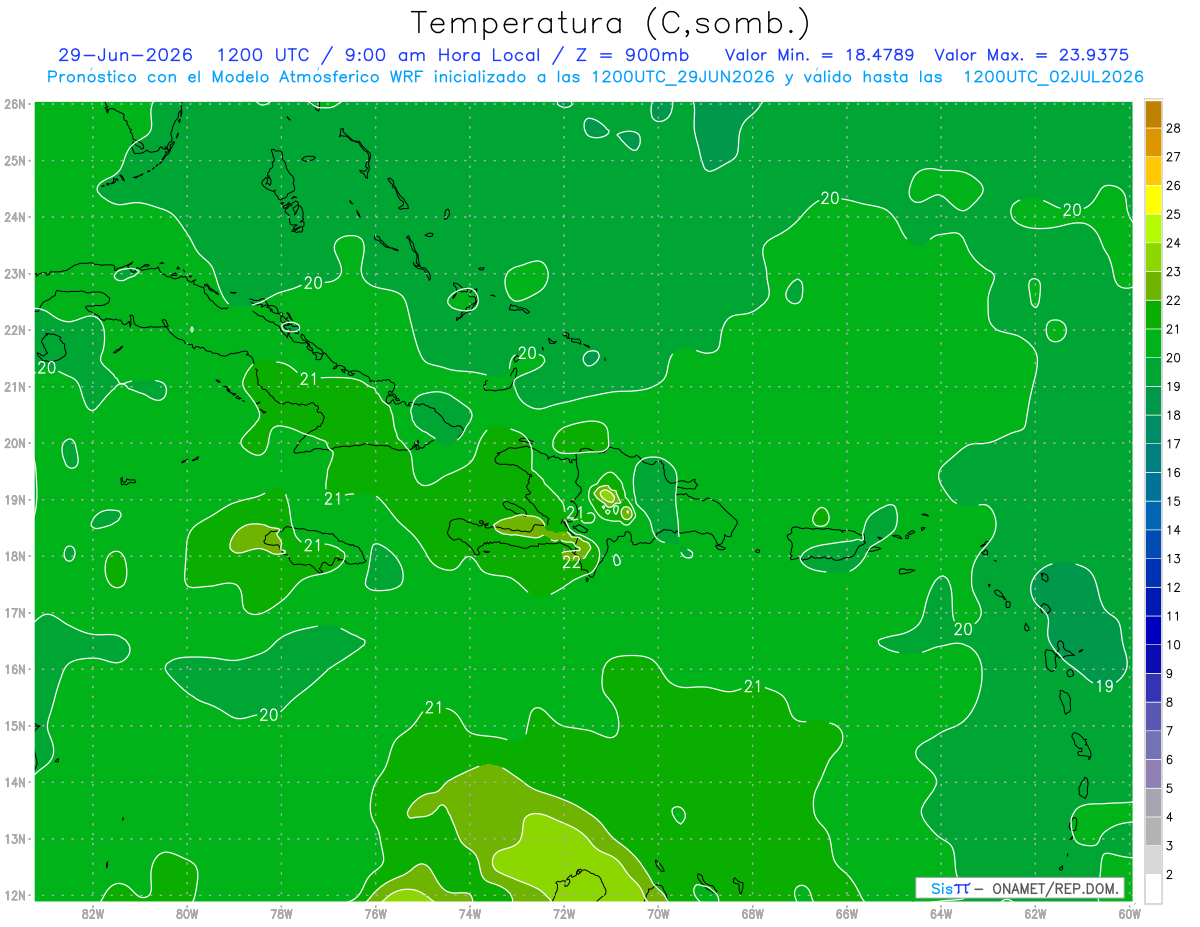The height and width of the screenshot is (927, 1200).
Task: Click legend value "22" on color scale
Action: point(1173,300)
